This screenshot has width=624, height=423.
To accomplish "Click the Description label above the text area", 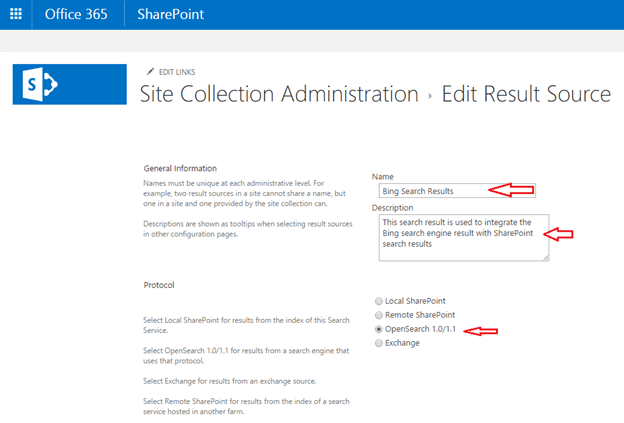I will point(392,207).
